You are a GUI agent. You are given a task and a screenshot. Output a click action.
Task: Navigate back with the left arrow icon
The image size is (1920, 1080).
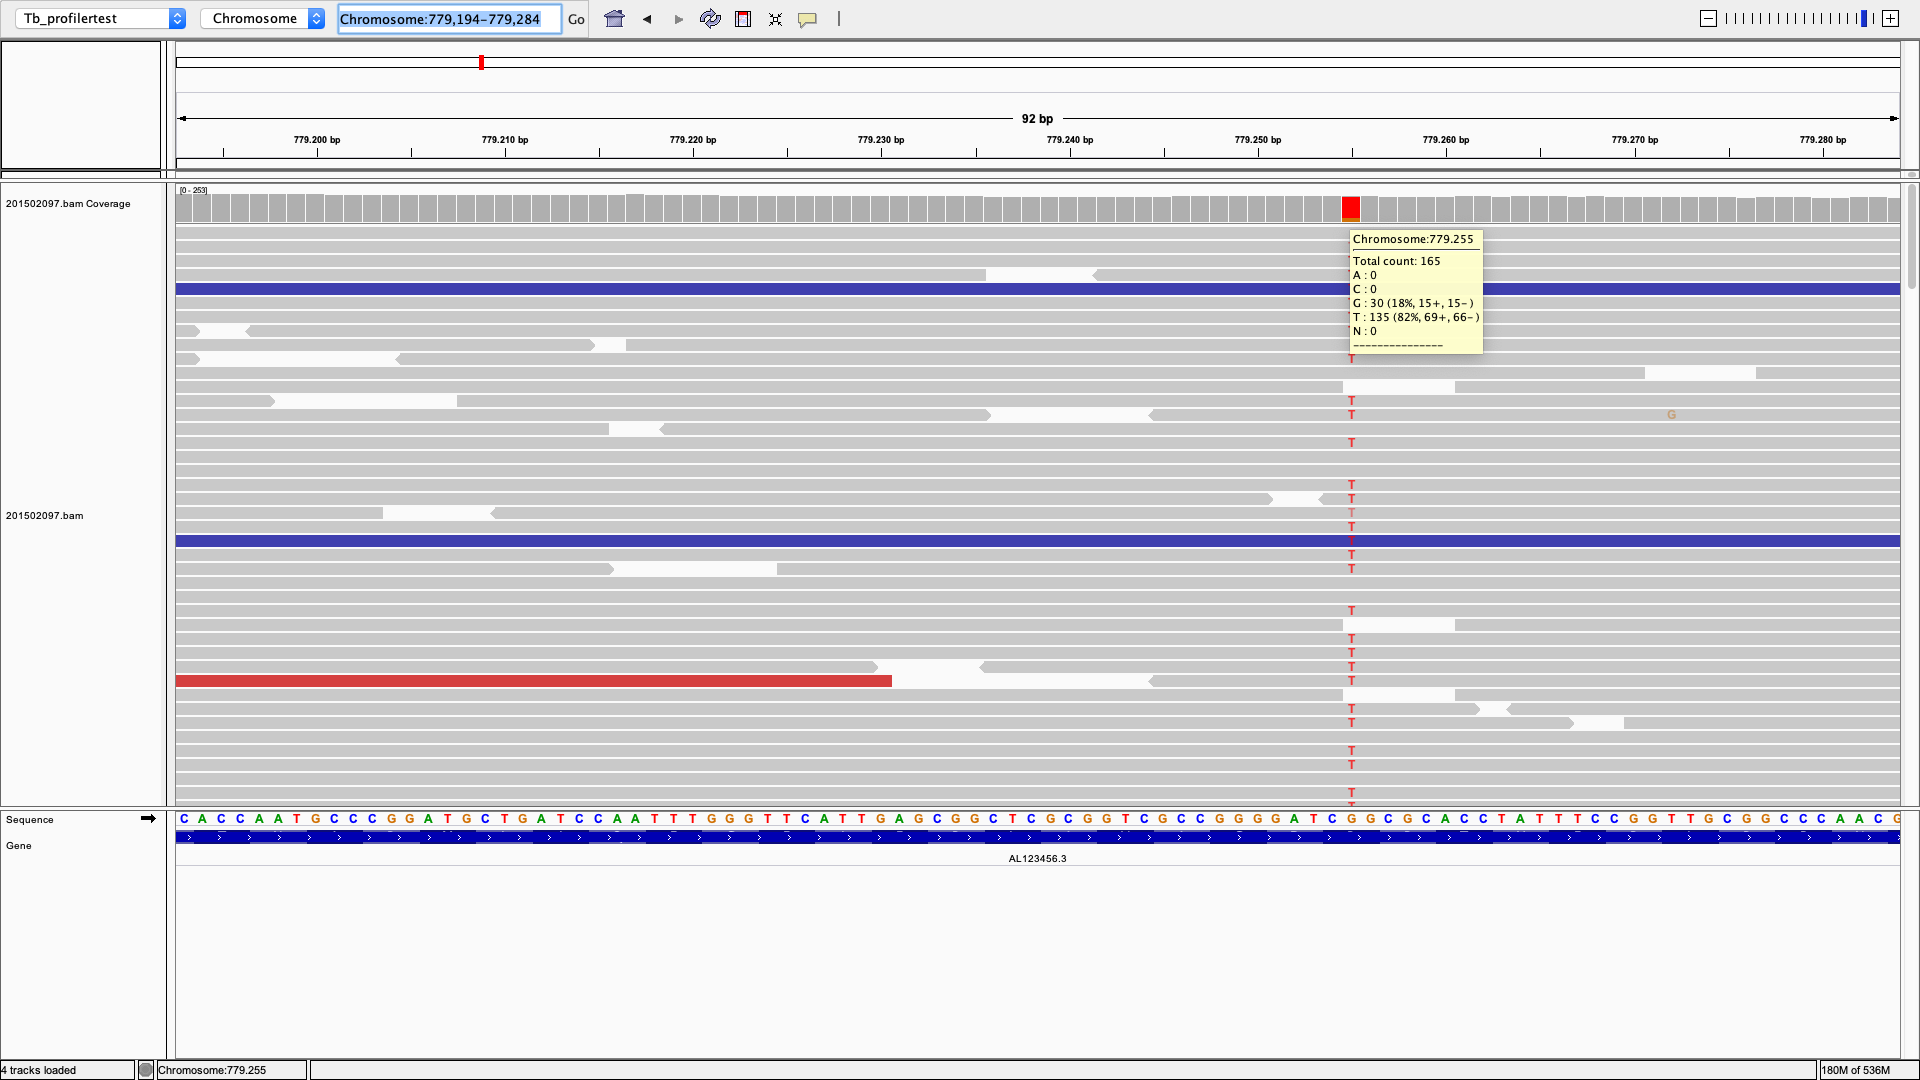tap(646, 19)
